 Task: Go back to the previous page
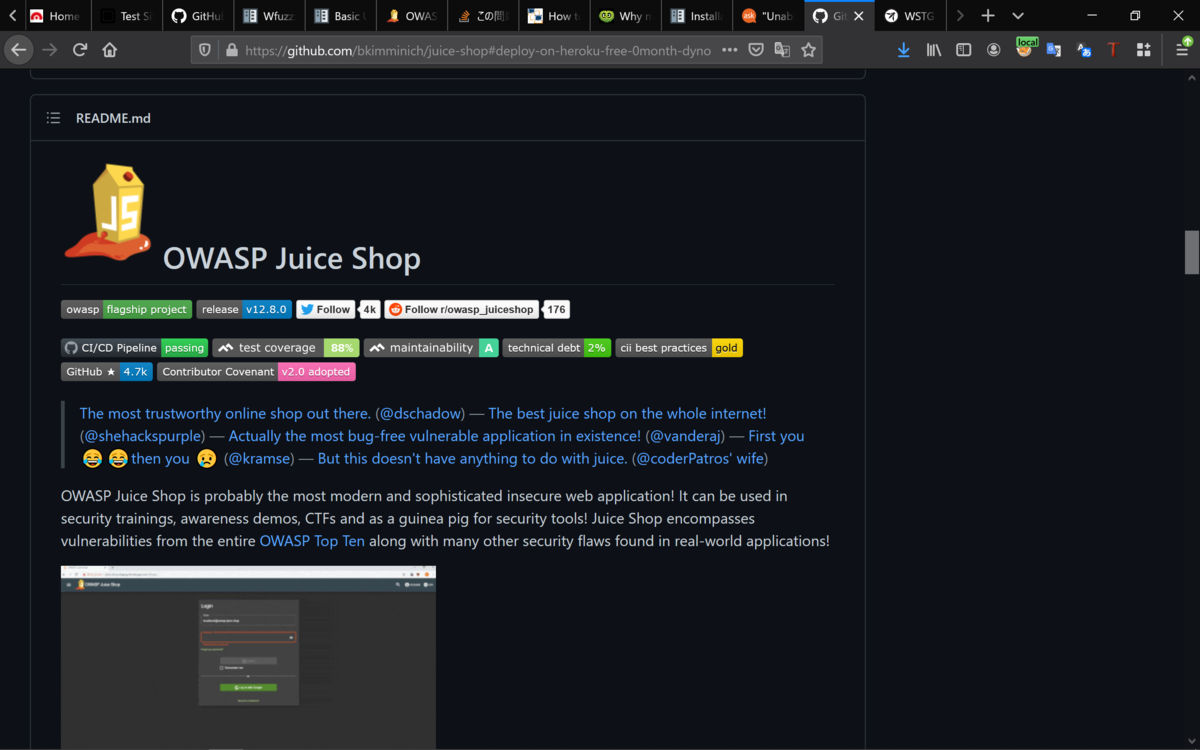[19, 50]
